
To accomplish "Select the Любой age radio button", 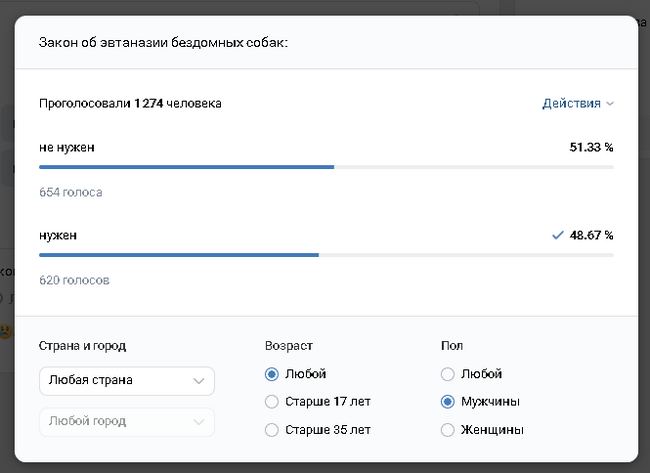I will point(272,374).
